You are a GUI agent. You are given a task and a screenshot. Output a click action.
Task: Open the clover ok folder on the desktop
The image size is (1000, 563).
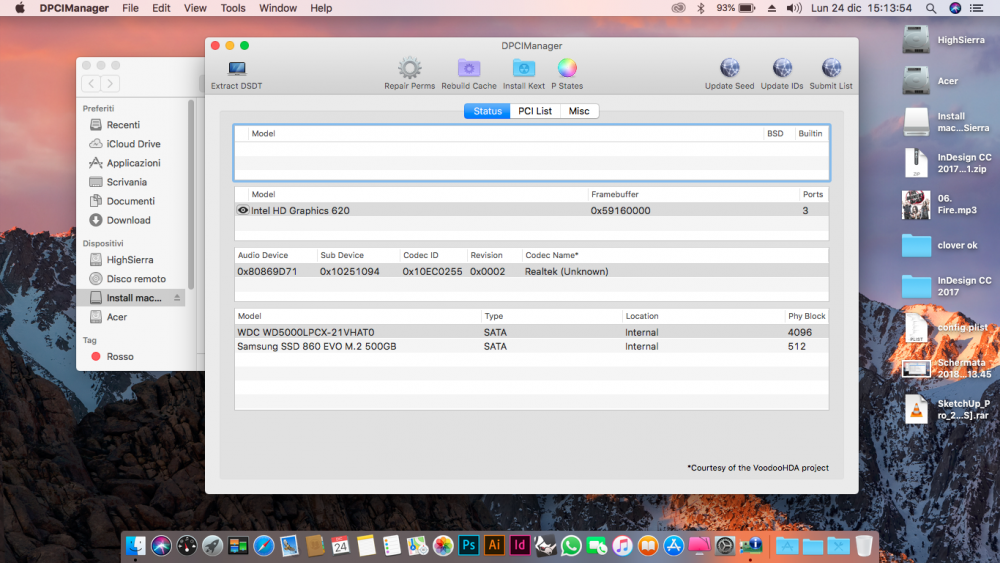[x=916, y=245]
